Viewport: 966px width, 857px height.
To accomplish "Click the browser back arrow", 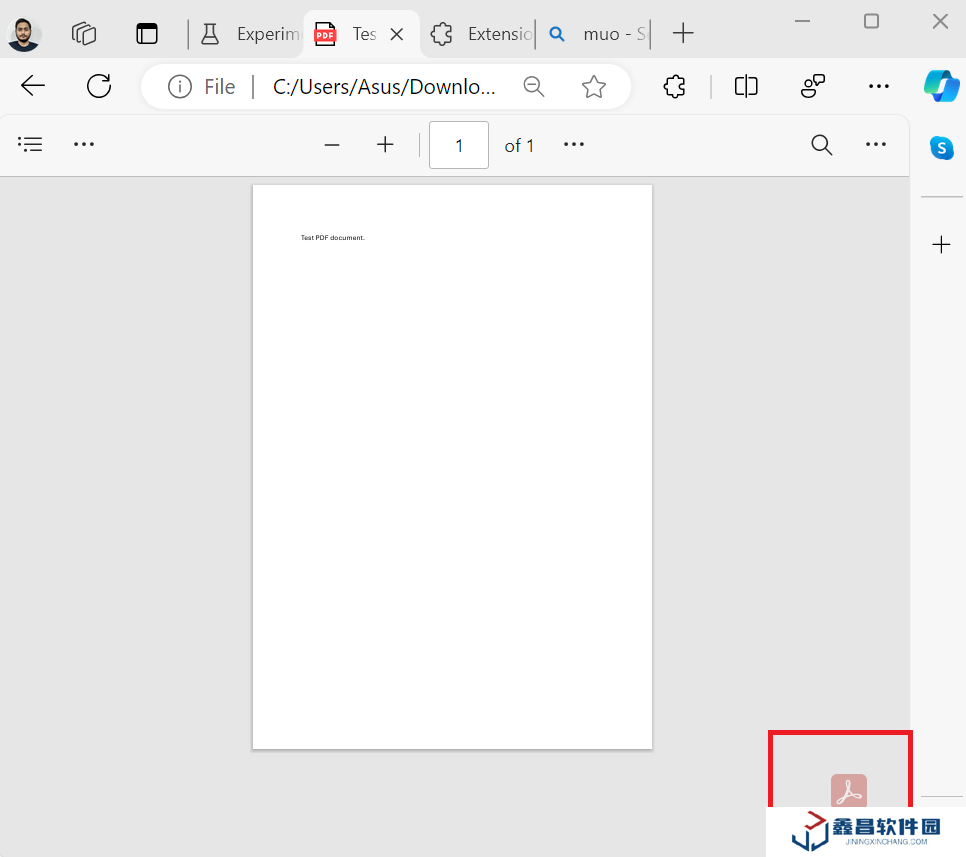I will coord(33,87).
